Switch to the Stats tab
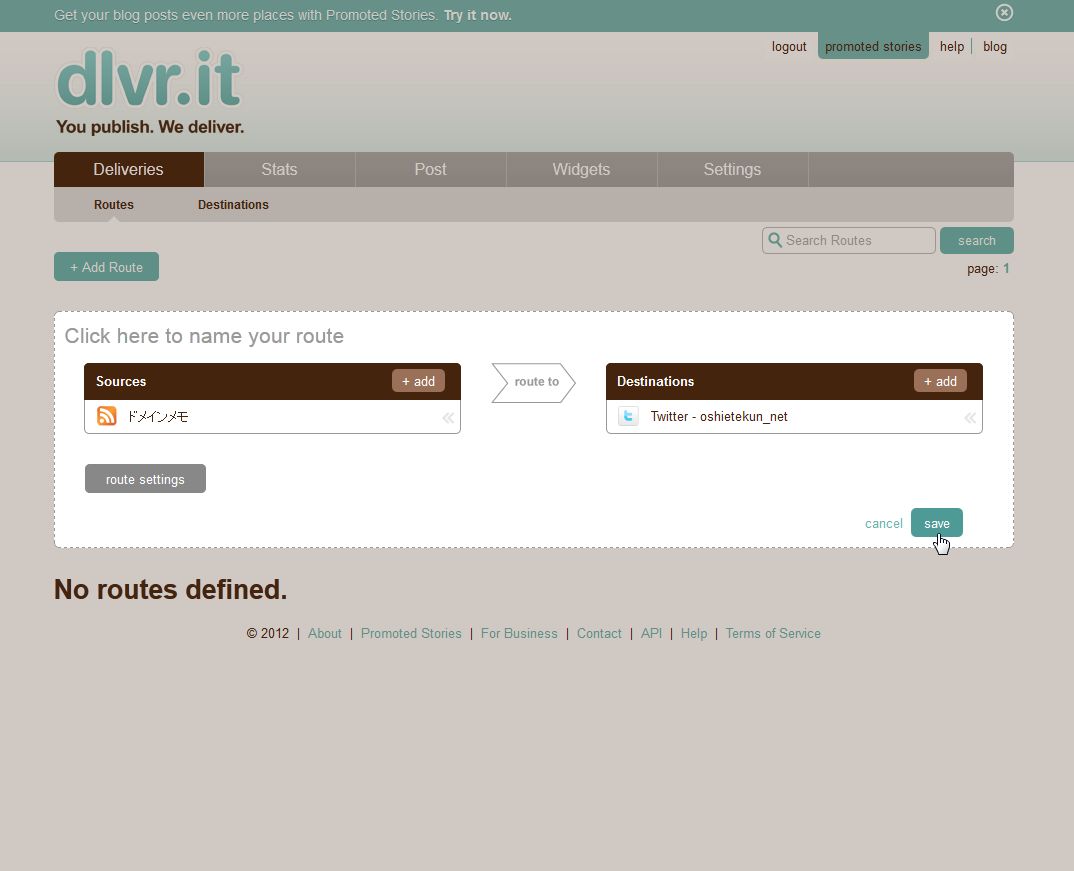Image resolution: width=1074 pixels, height=871 pixels. point(279,169)
